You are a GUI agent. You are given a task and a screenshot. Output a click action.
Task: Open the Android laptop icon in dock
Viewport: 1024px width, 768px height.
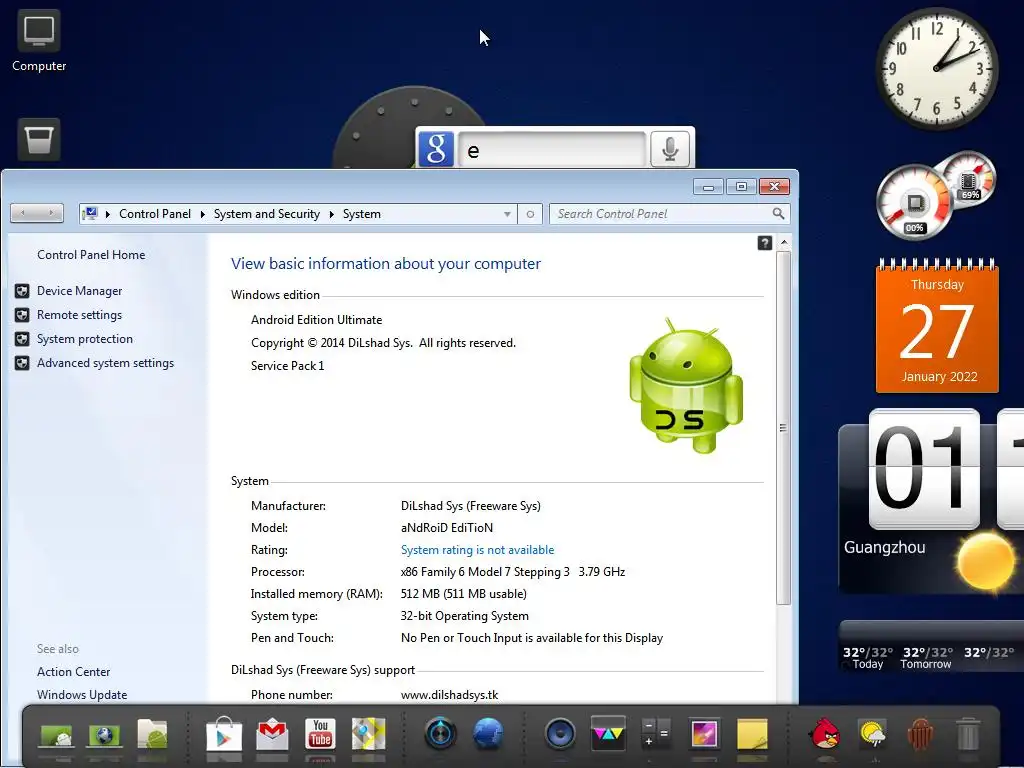(56, 735)
